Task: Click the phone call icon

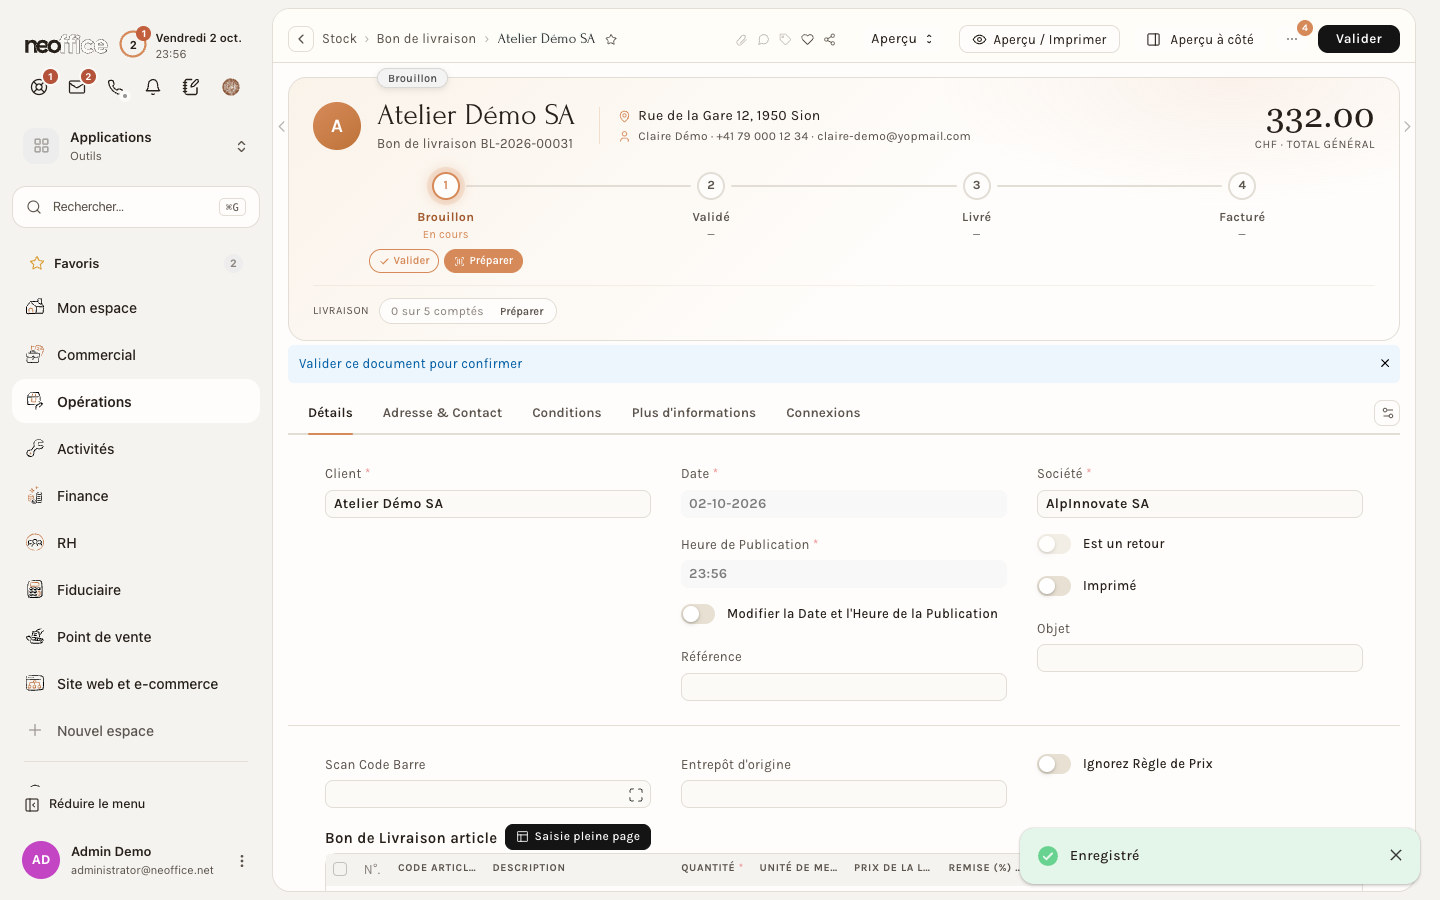Action: point(115,87)
